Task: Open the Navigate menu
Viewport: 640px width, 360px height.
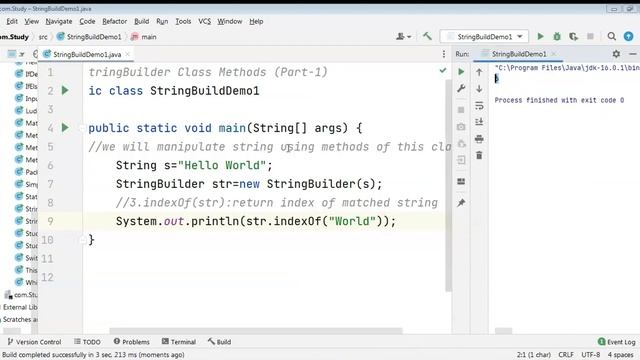Action: (59, 21)
